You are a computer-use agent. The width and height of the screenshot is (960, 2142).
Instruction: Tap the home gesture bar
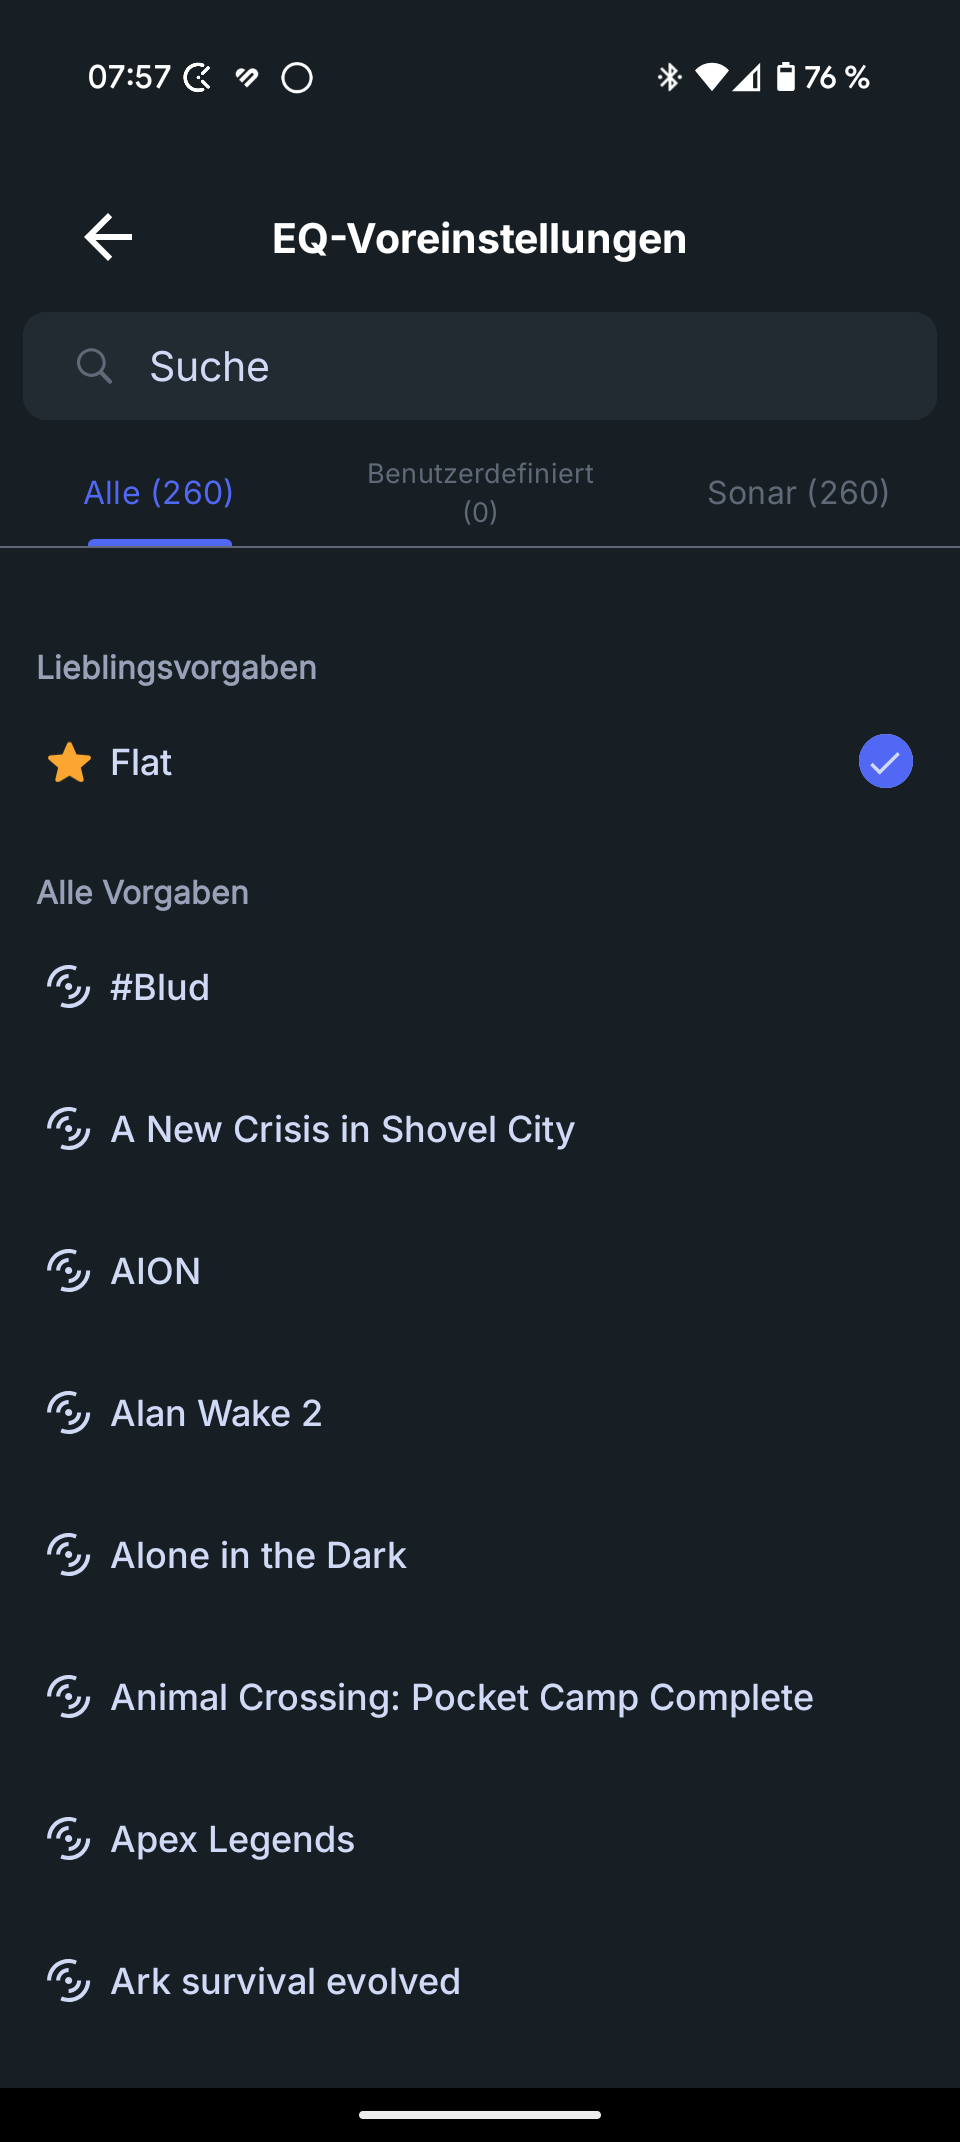click(480, 2115)
